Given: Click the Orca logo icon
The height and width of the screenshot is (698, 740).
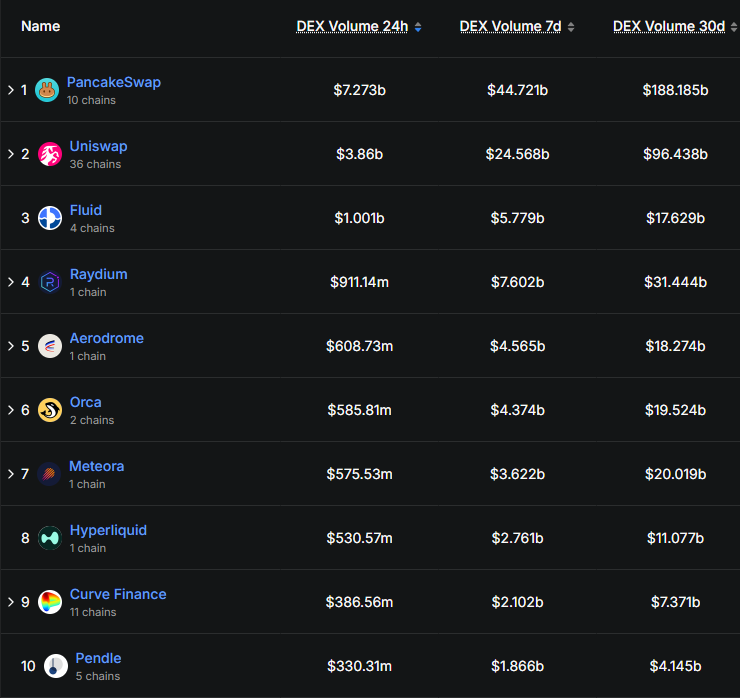Looking at the screenshot, I should (50, 410).
